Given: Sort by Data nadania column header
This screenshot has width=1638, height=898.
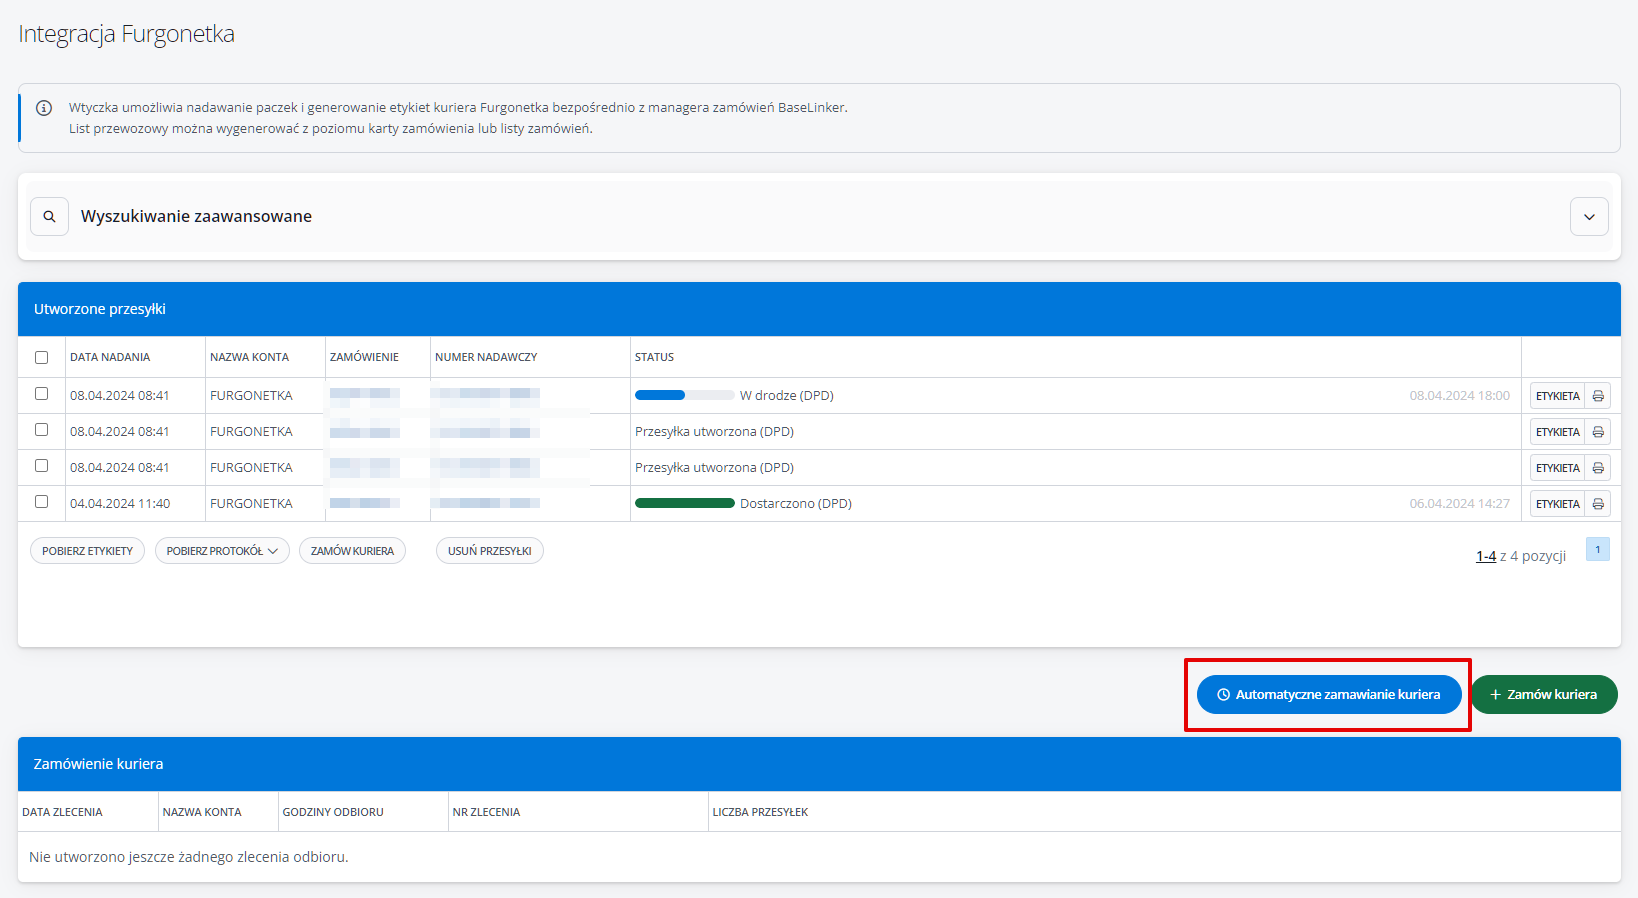Looking at the screenshot, I should (x=110, y=357).
